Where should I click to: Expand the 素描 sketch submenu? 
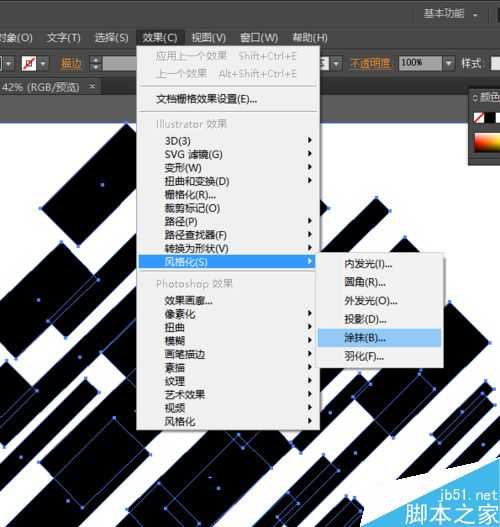point(228,367)
